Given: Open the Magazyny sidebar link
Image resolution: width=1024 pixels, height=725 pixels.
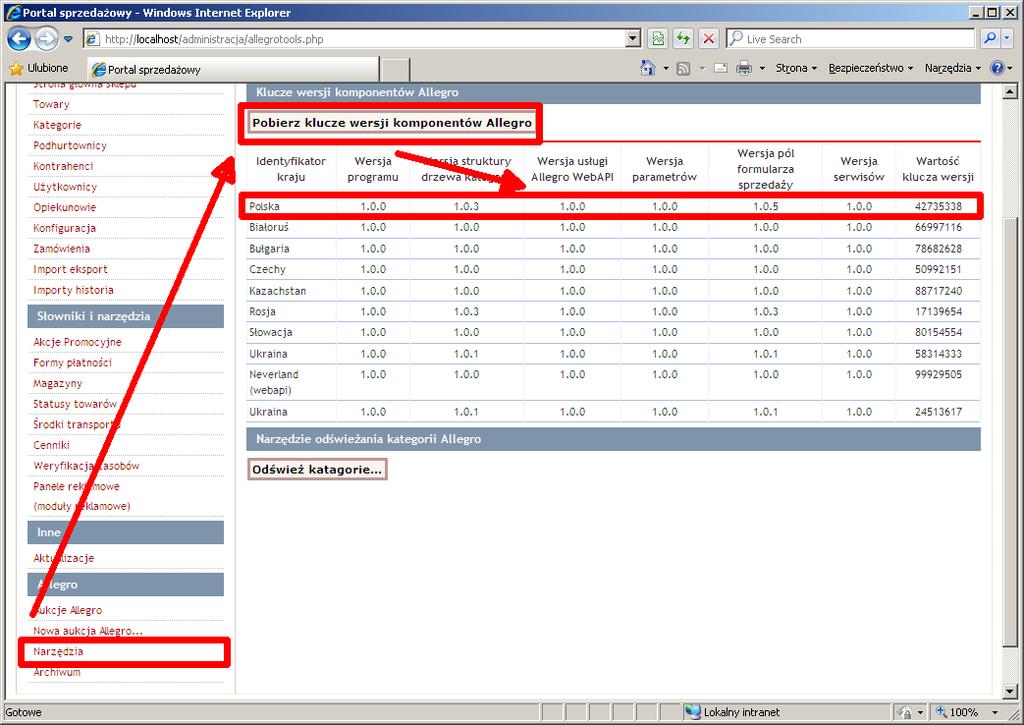Looking at the screenshot, I should 57,383.
